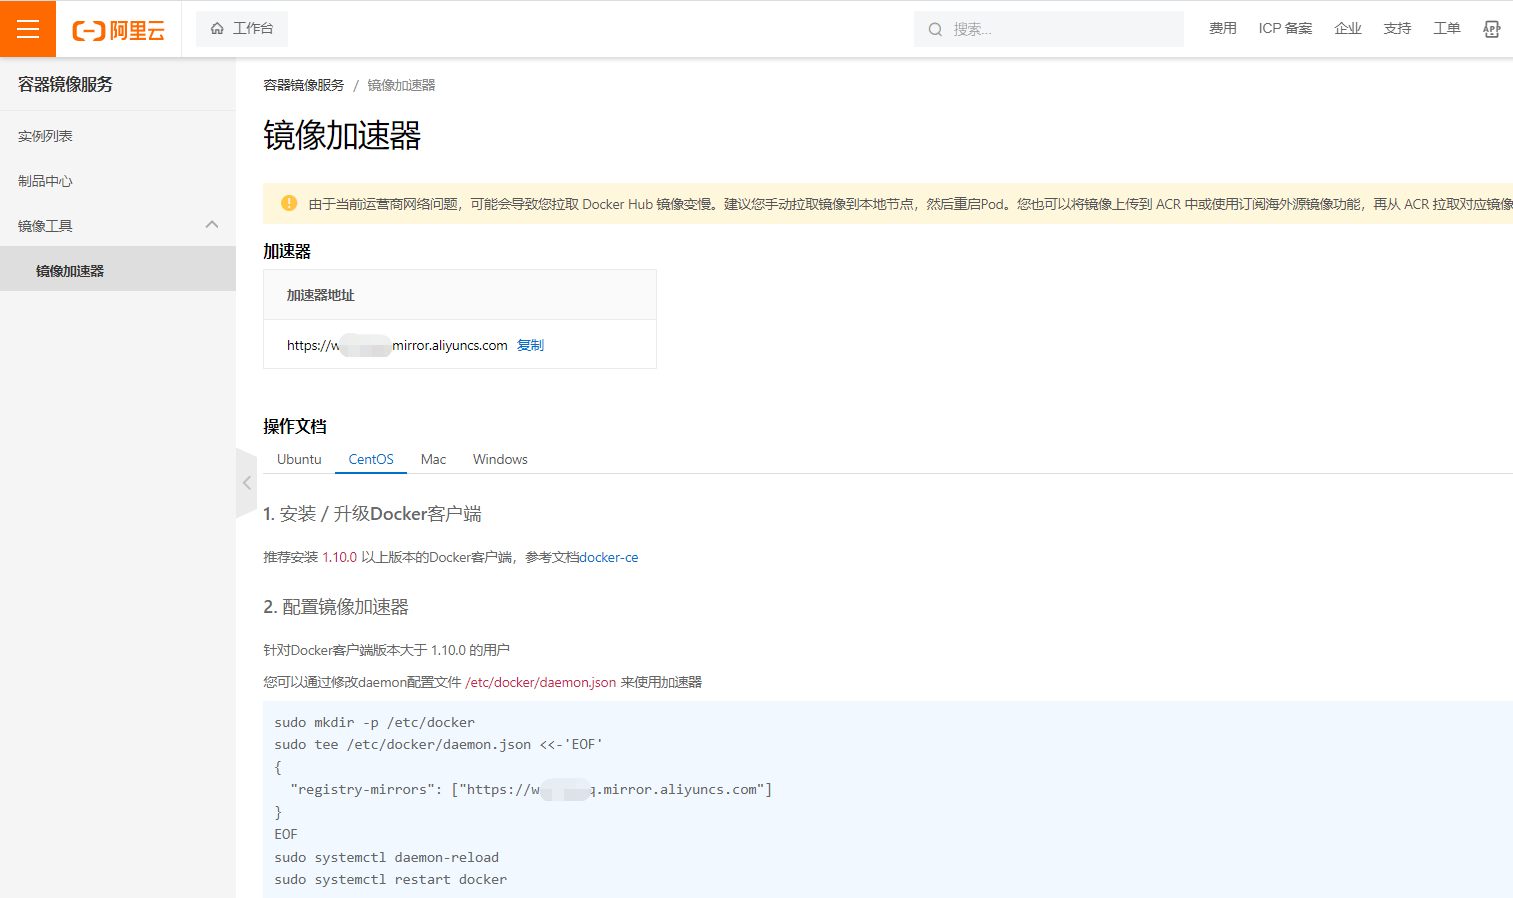Select 镜像加速器 sidebar item
This screenshot has width=1513, height=898.
coord(118,269)
